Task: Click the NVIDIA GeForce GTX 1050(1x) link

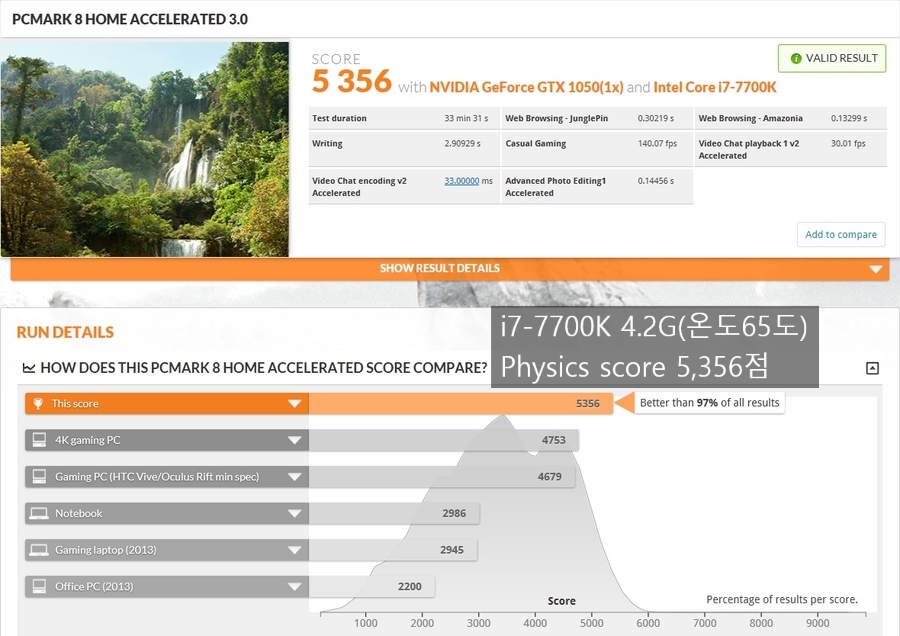Action: [526, 87]
